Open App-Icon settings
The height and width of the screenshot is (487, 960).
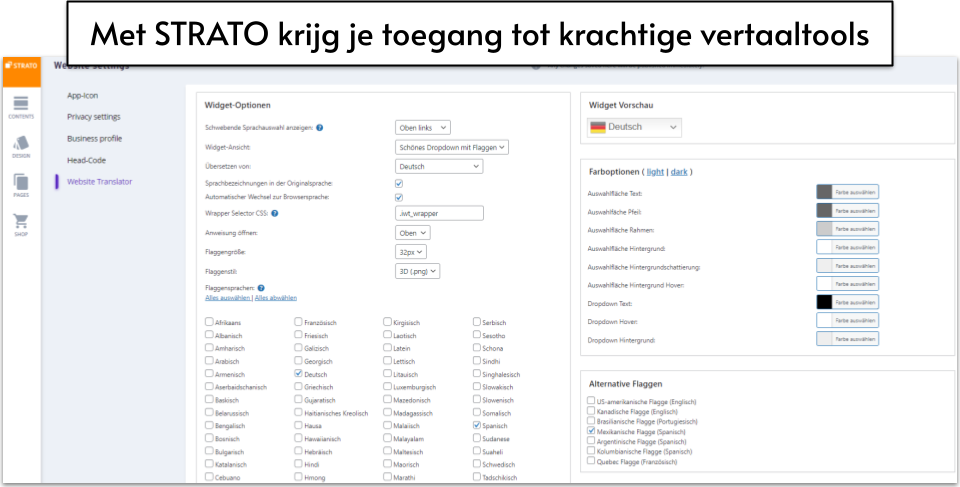[83, 96]
